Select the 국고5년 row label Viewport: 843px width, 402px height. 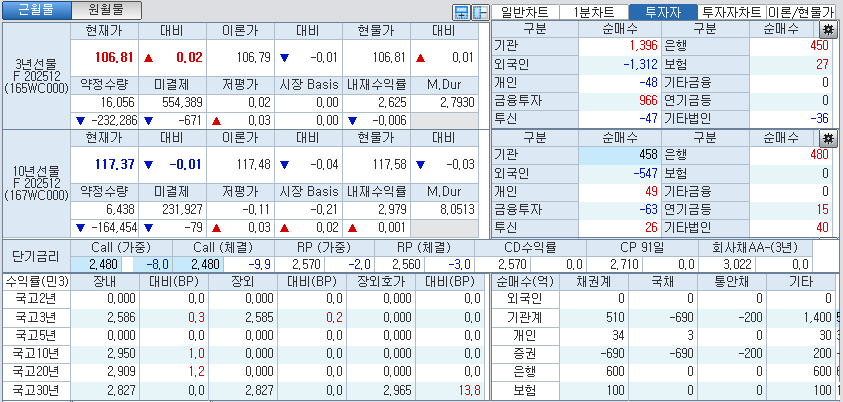(x=36, y=335)
